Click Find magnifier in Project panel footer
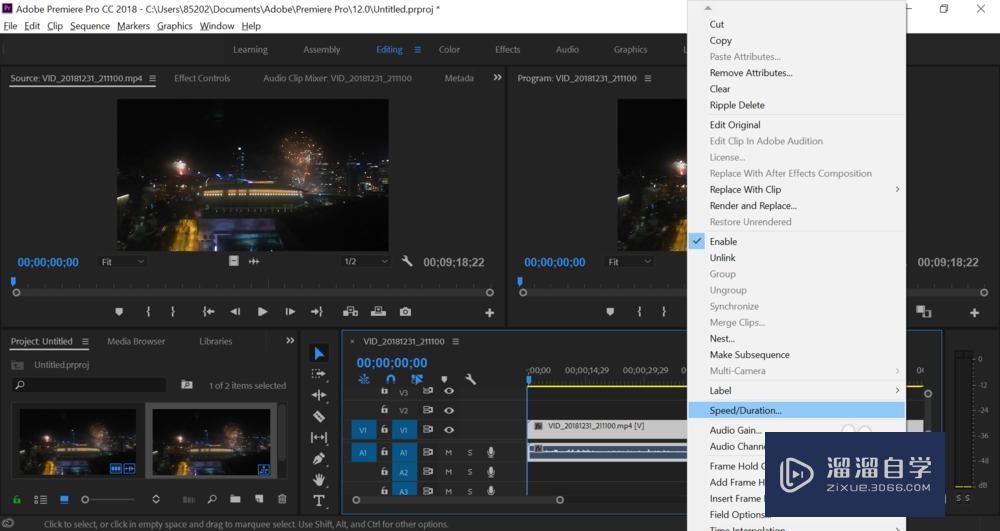The height and width of the screenshot is (531, 1000). [x=212, y=499]
